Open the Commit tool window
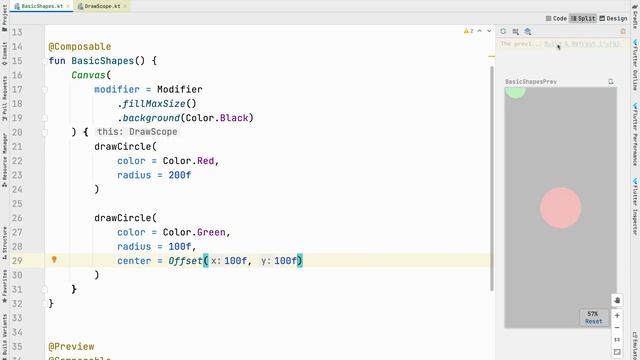640x360 pixels. [x=4, y=53]
